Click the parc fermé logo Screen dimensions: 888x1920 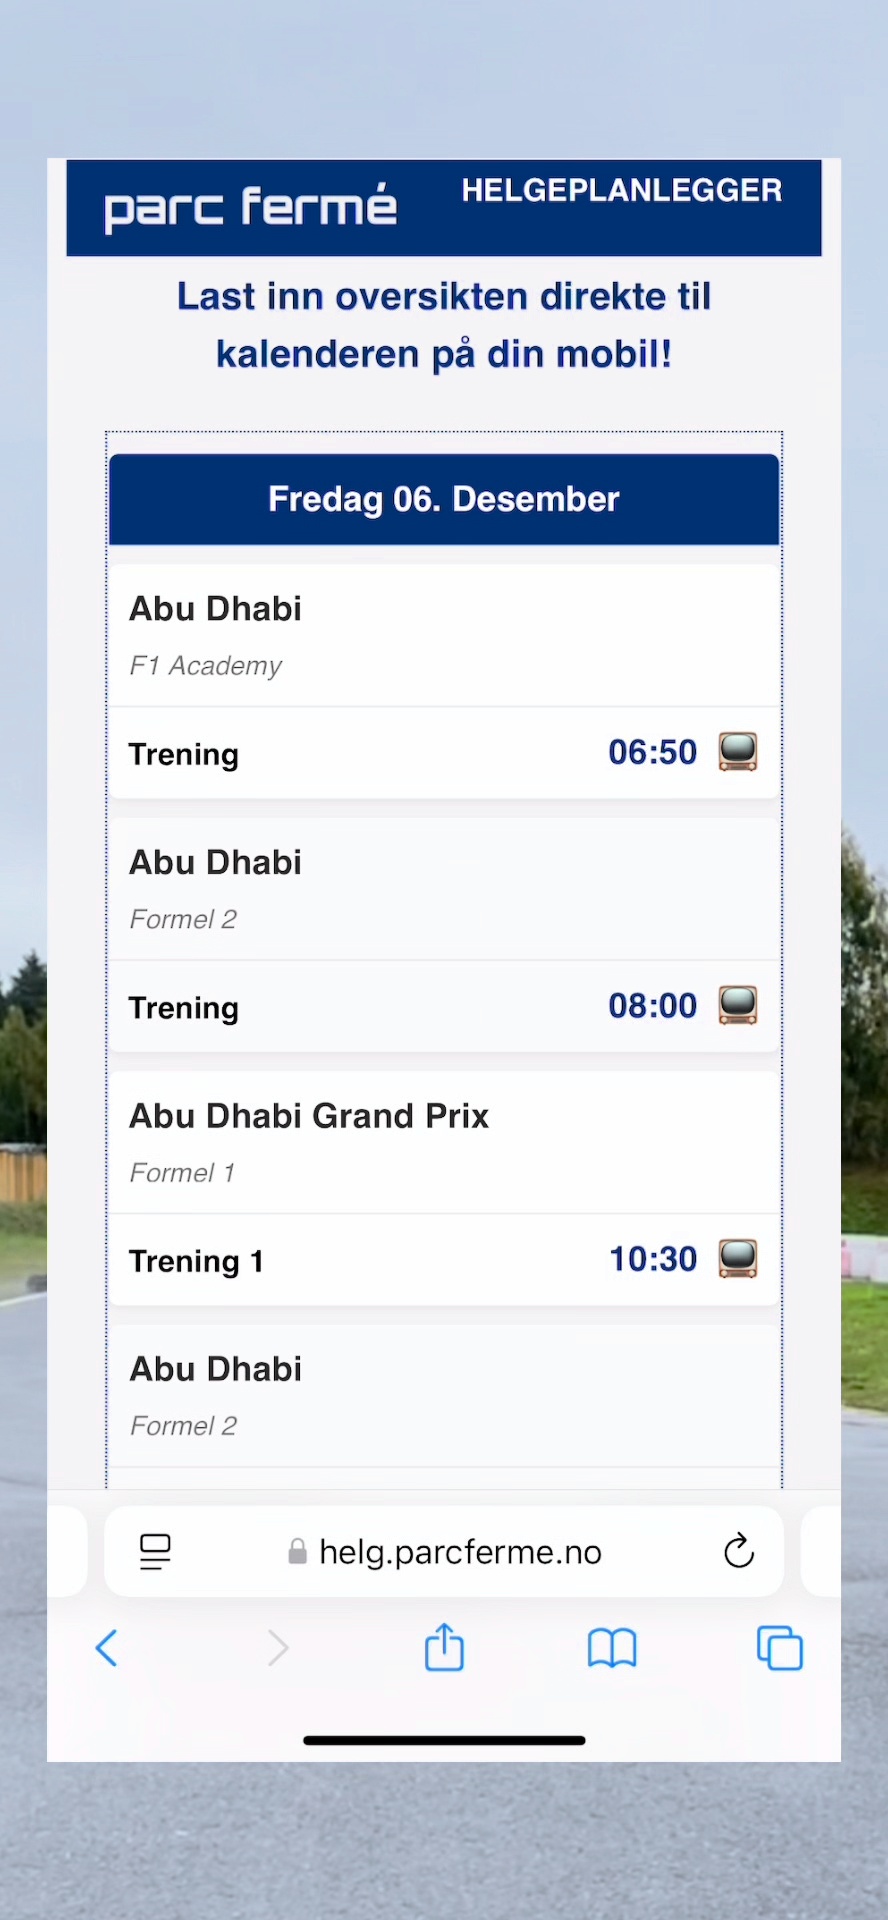click(x=250, y=208)
